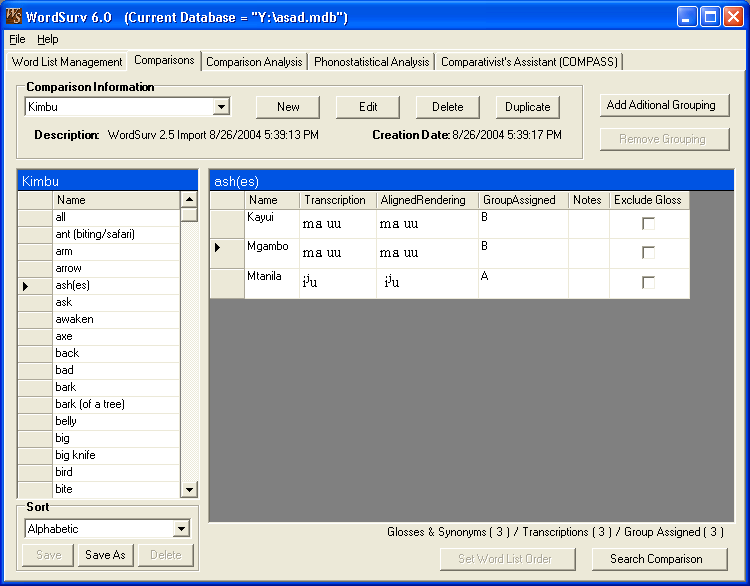Click the Edit comparison button
The height and width of the screenshot is (586, 750).
[x=368, y=107]
